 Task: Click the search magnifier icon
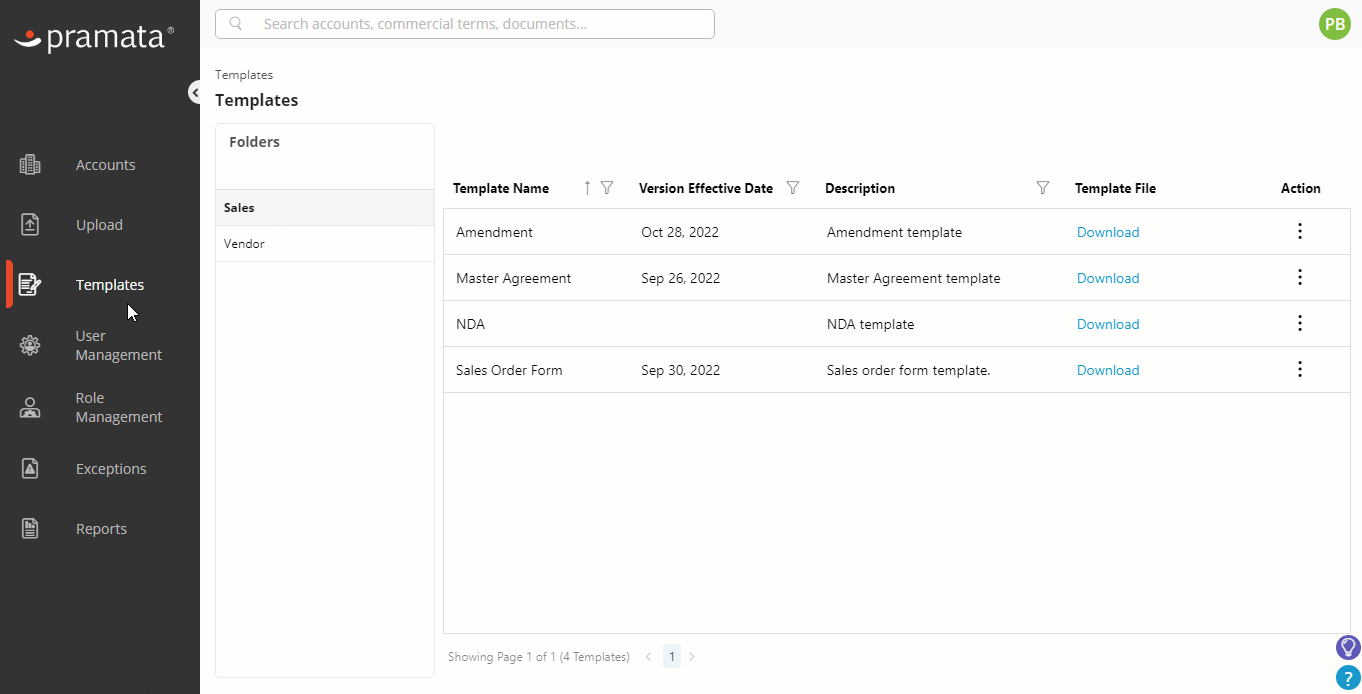click(x=236, y=23)
